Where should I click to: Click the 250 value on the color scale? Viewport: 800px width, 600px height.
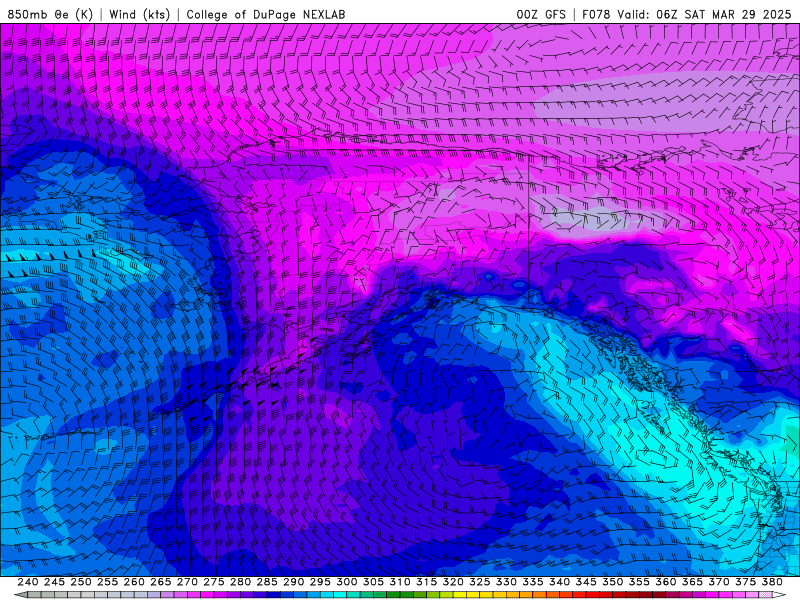(81, 582)
